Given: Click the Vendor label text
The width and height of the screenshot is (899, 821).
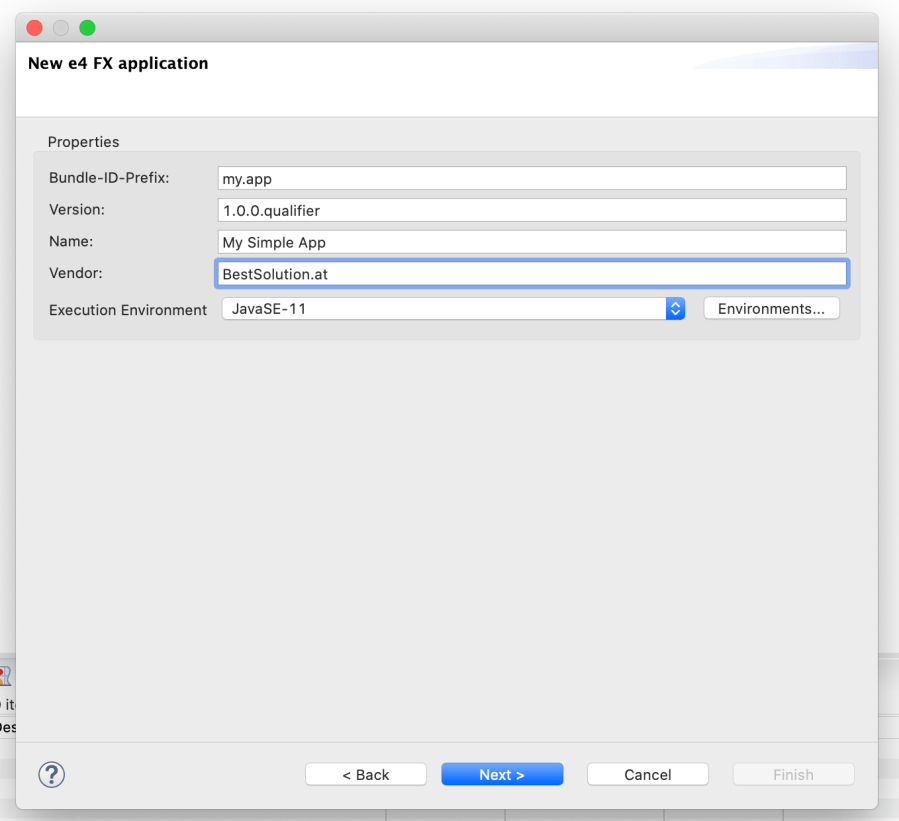Looking at the screenshot, I should (76, 273).
